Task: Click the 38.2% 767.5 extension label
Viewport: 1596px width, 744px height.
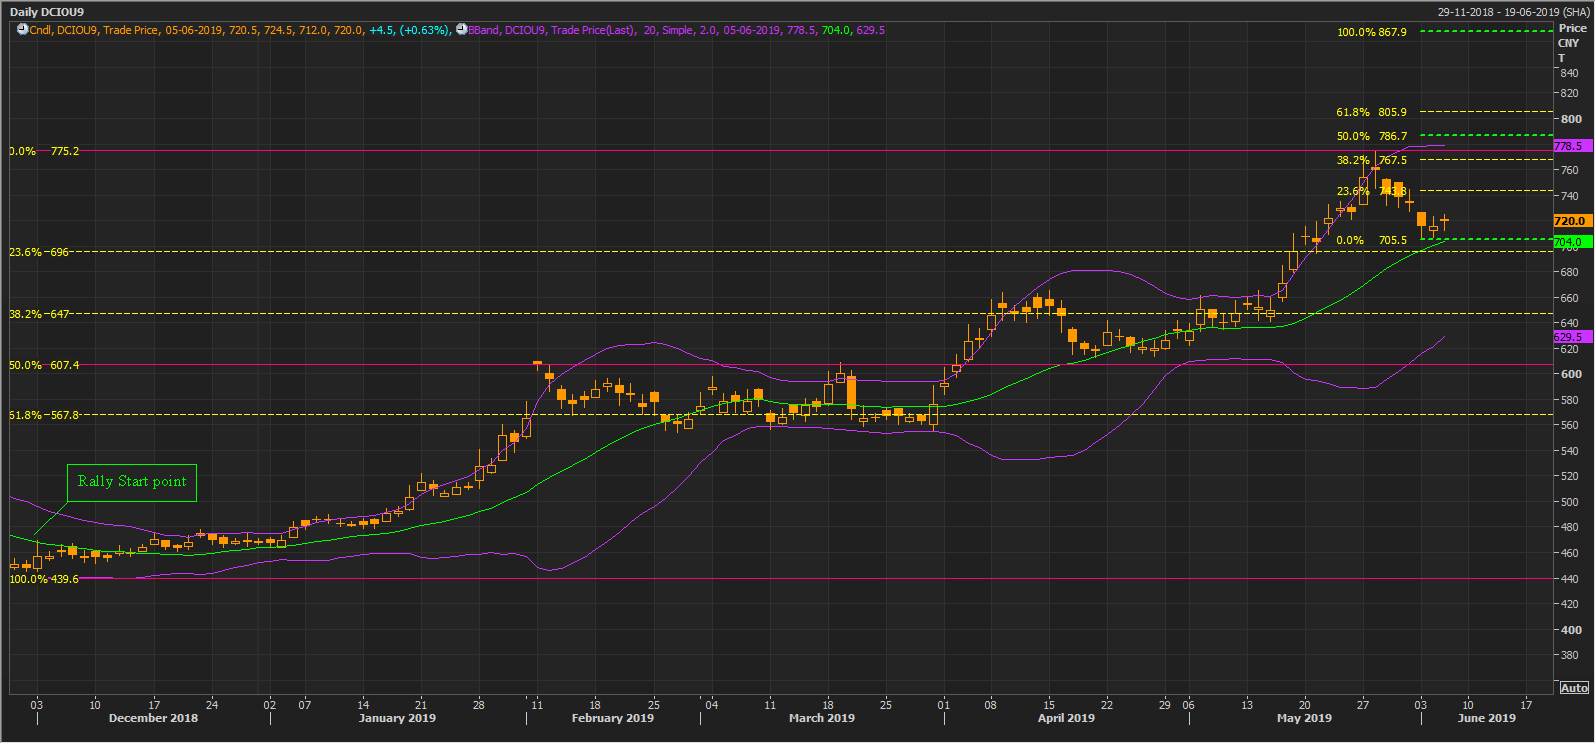Action: click(1372, 160)
